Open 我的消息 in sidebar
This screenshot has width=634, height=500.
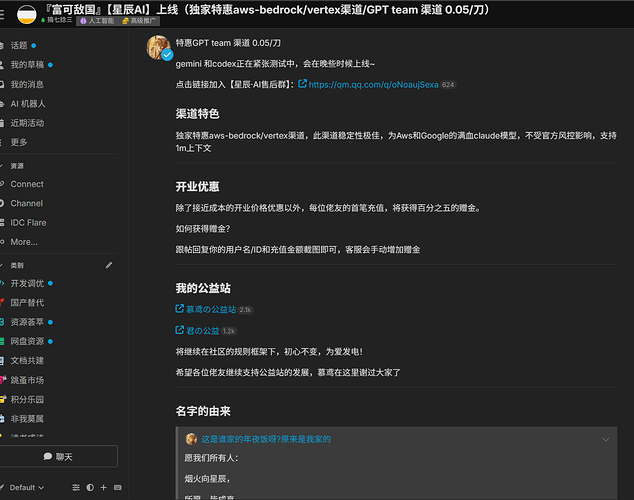click(x=25, y=84)
